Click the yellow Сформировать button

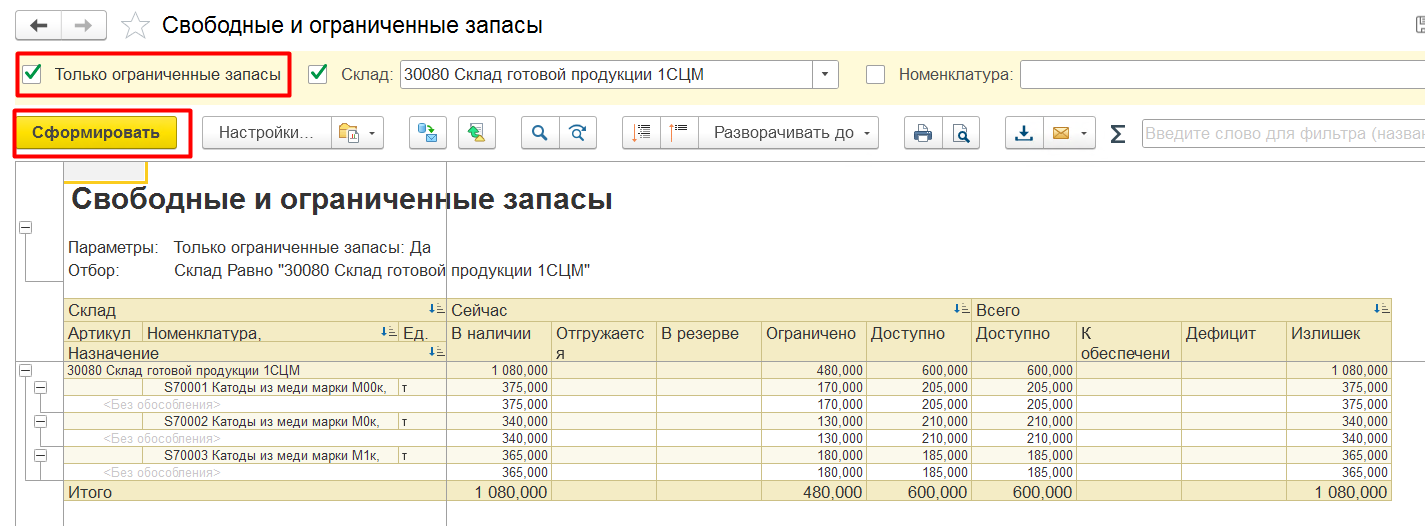(x=95, y=133)
